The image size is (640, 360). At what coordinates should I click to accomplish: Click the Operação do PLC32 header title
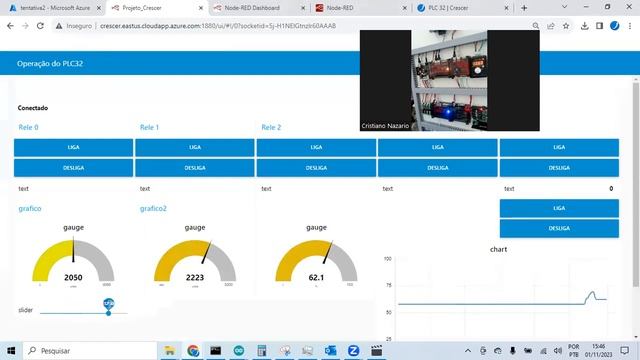[x=50, y=64]
